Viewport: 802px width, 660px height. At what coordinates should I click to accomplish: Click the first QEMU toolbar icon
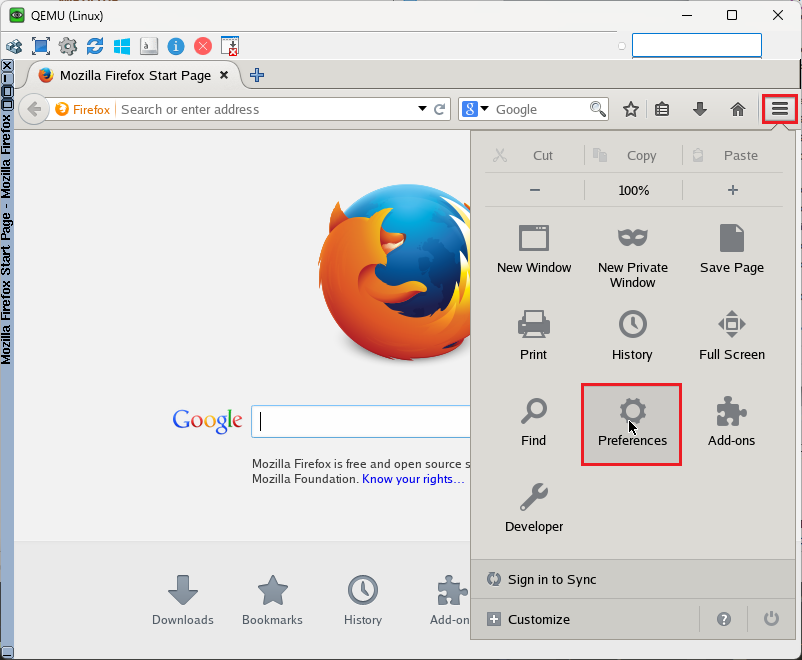click(x=14, y=47)
